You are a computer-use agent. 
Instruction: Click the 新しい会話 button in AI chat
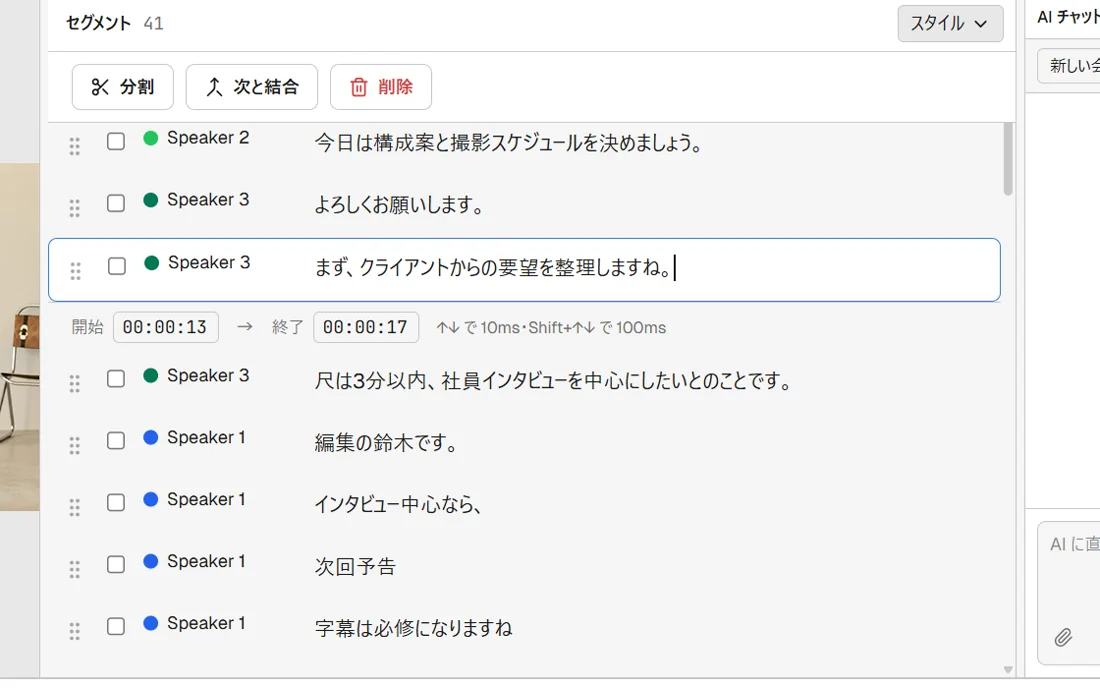(x=1069, y=66)
